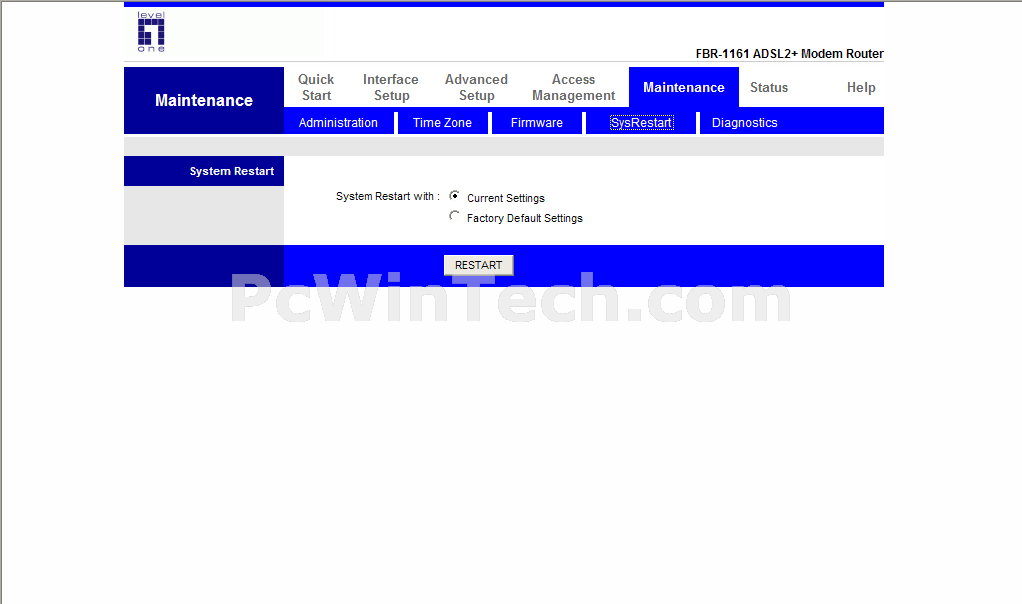The image size is (1022, 604).
Task: Open the Interface Setup tab
Action: pos(391,87)
